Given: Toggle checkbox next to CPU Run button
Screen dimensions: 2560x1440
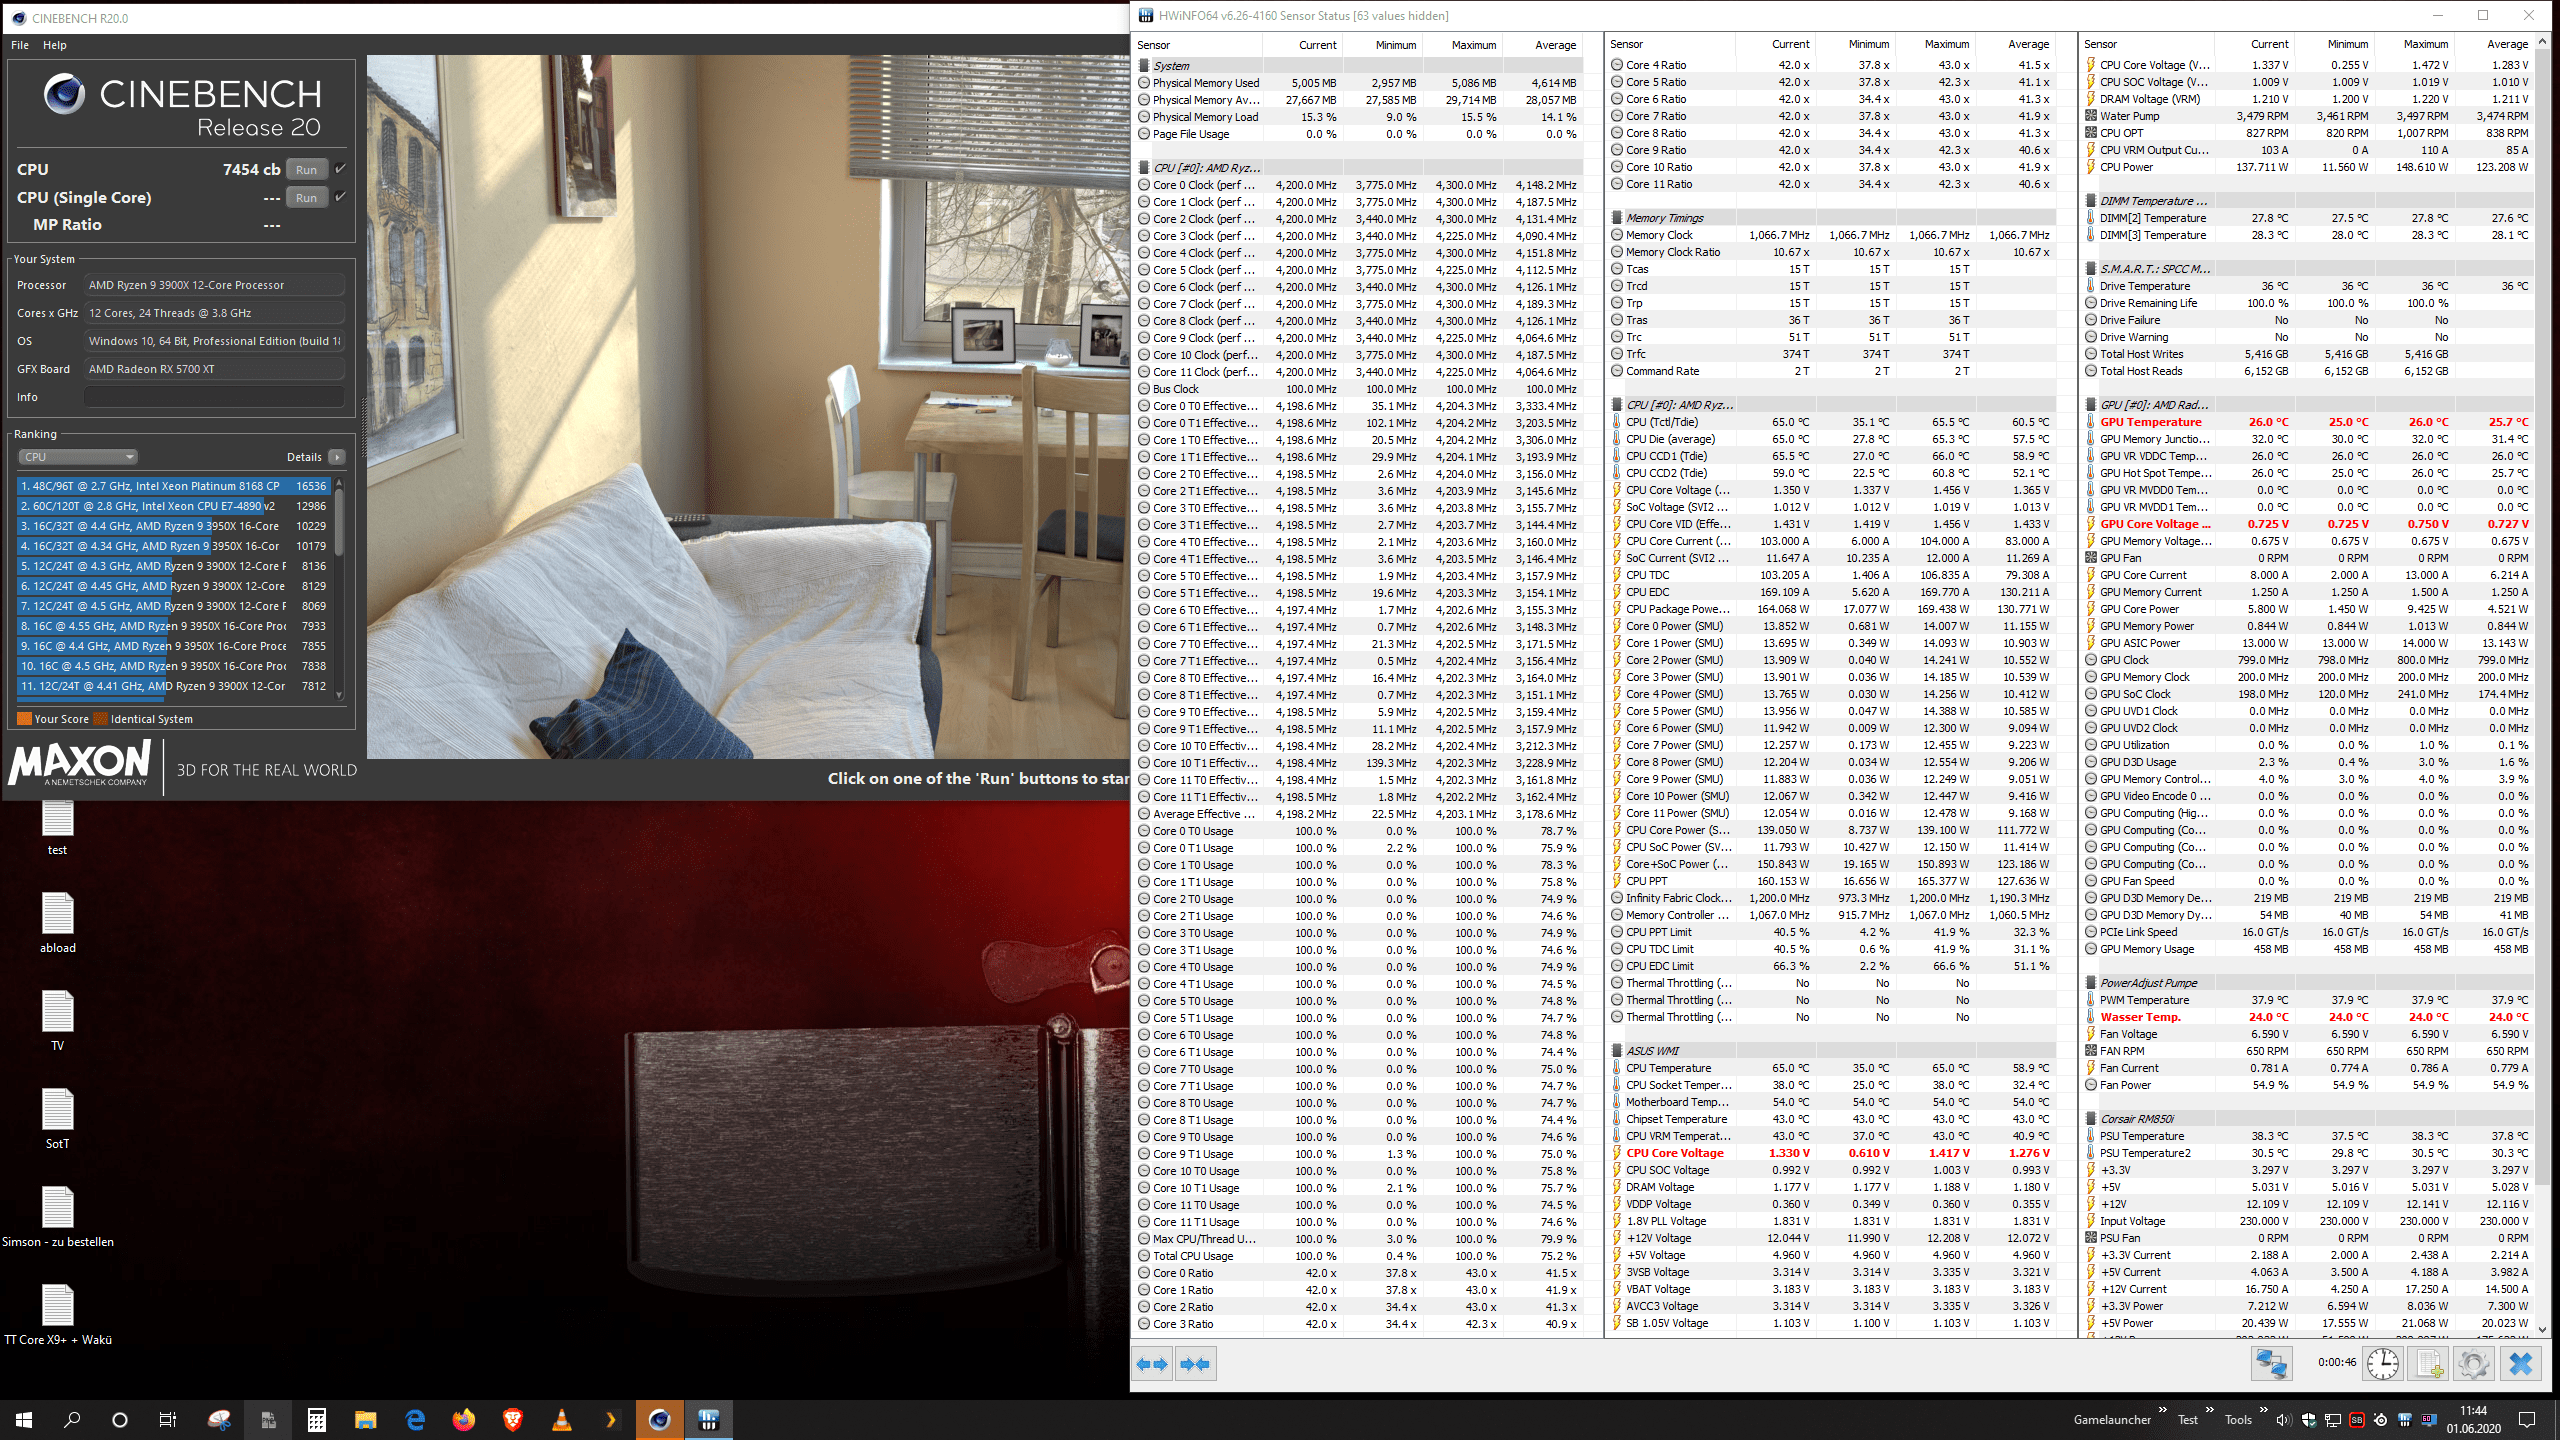Looking at the screenshot, I should 341,169.
